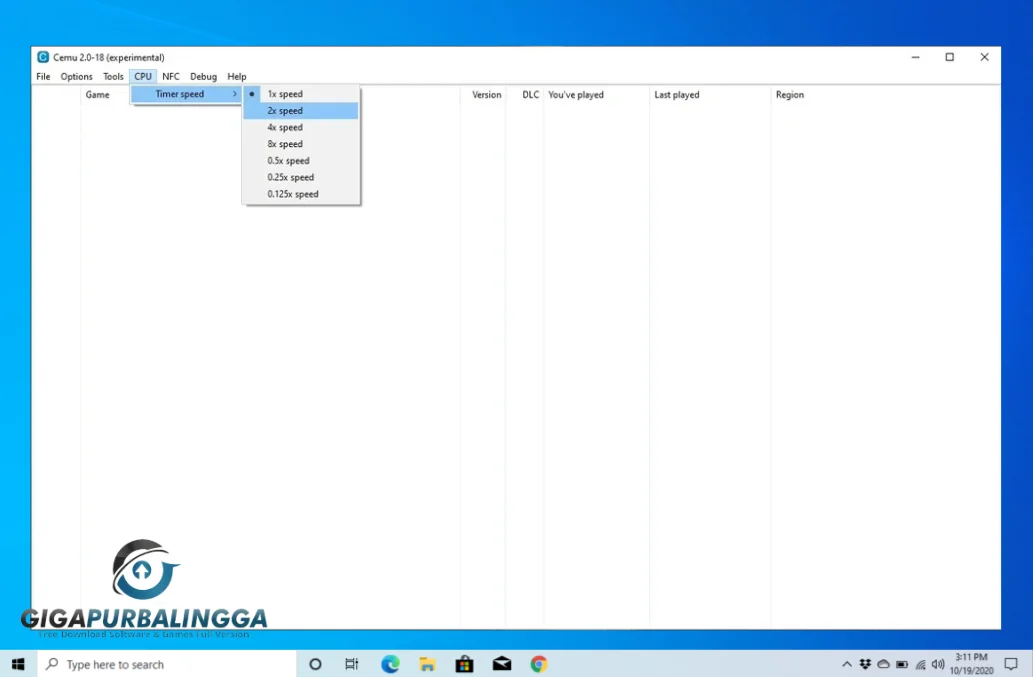1033x677 pixels.
Task: Click the Region column header
Action: [x=790, y=95]
